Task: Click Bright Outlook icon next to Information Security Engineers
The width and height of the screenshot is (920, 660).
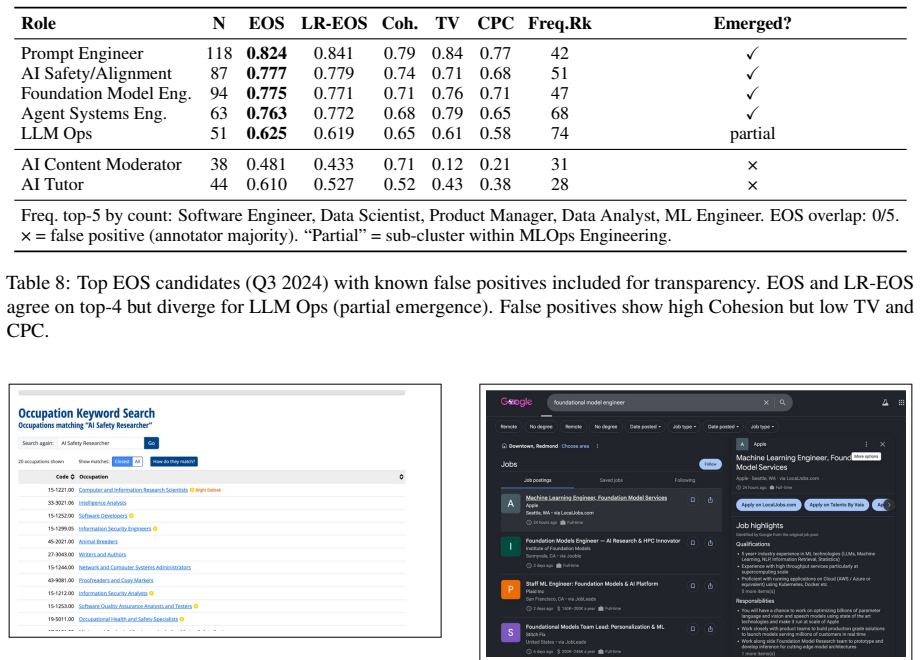Action: pyautogui.click(x=155, y=529)
